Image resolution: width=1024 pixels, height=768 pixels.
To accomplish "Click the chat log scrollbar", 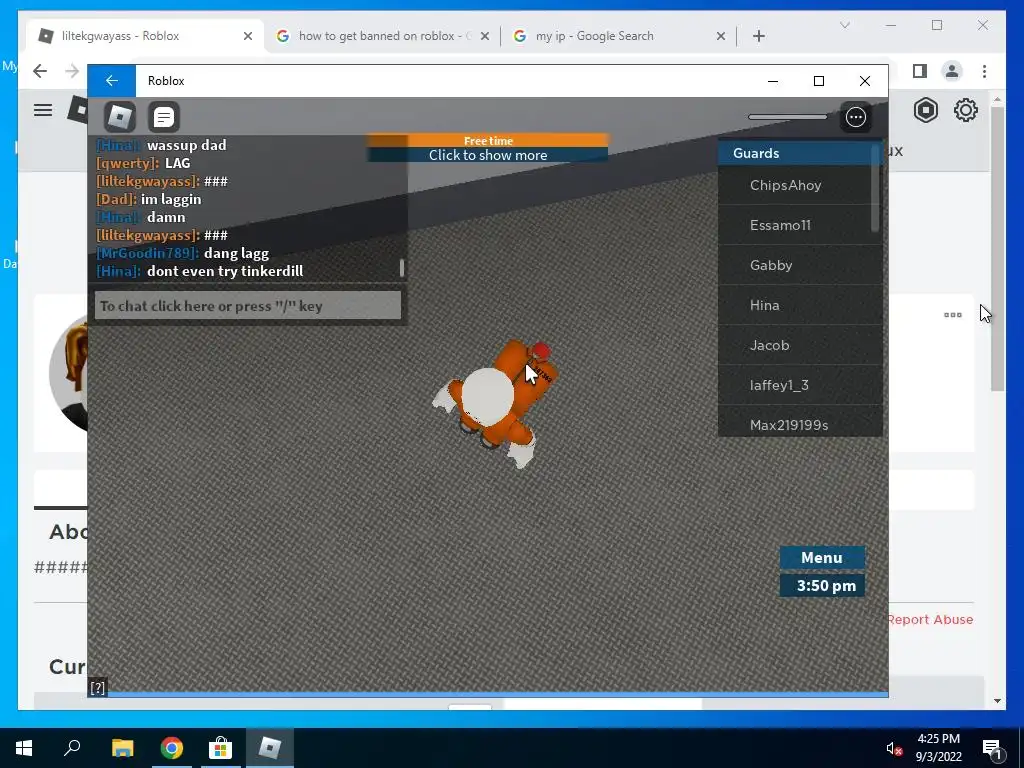I will point(402,268).
